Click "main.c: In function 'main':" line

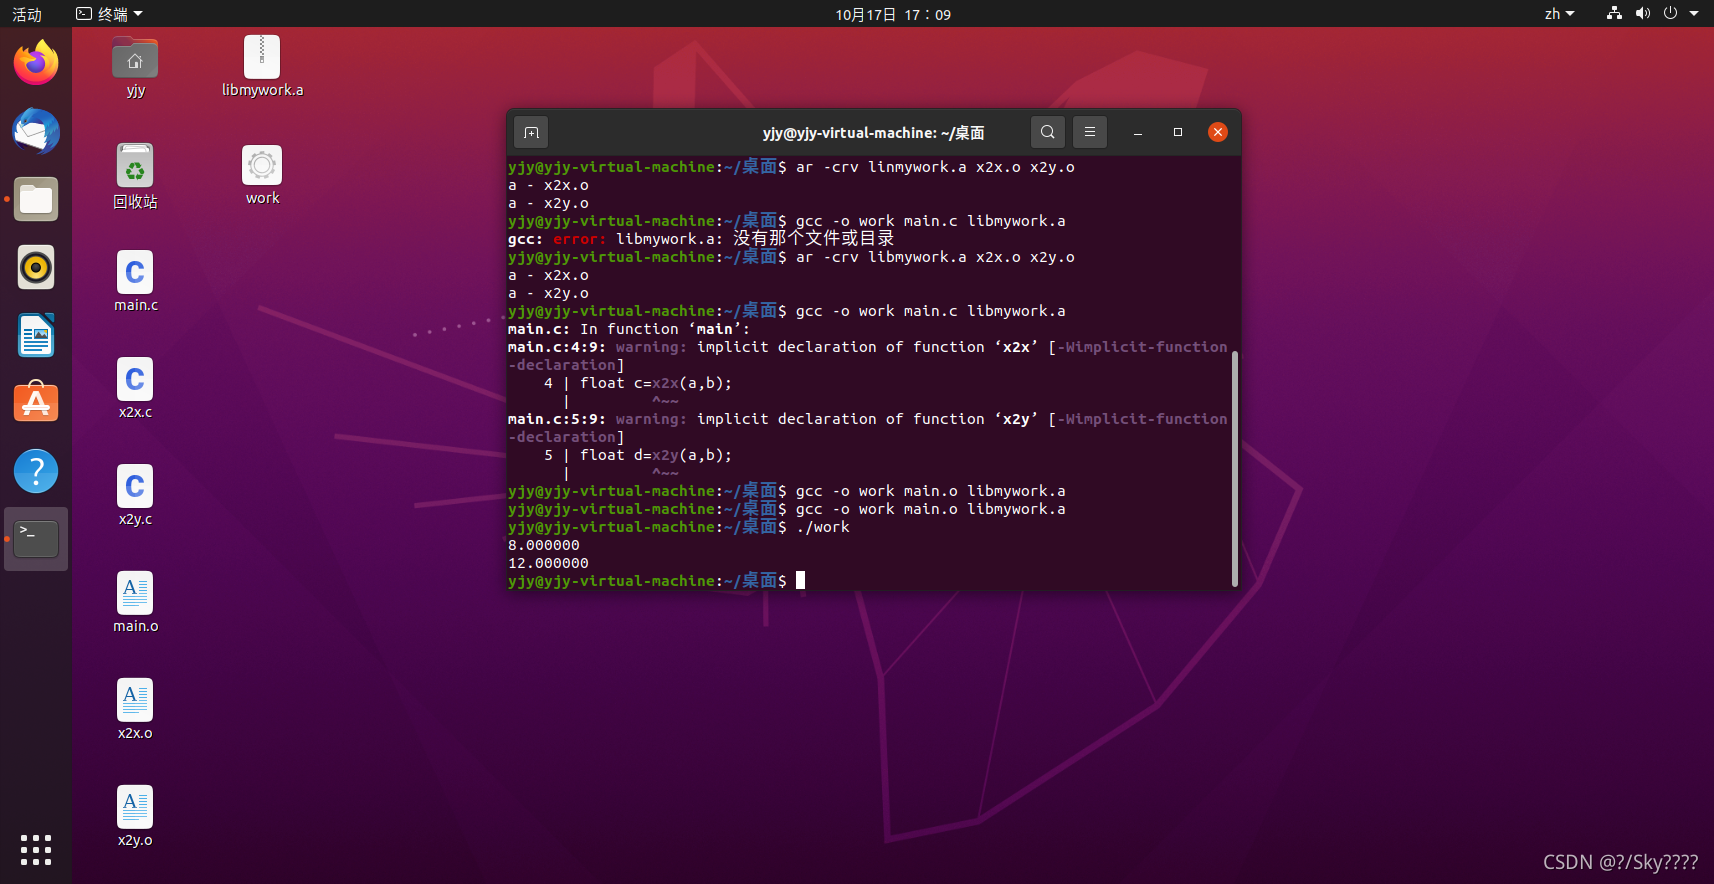pos(628,329)
